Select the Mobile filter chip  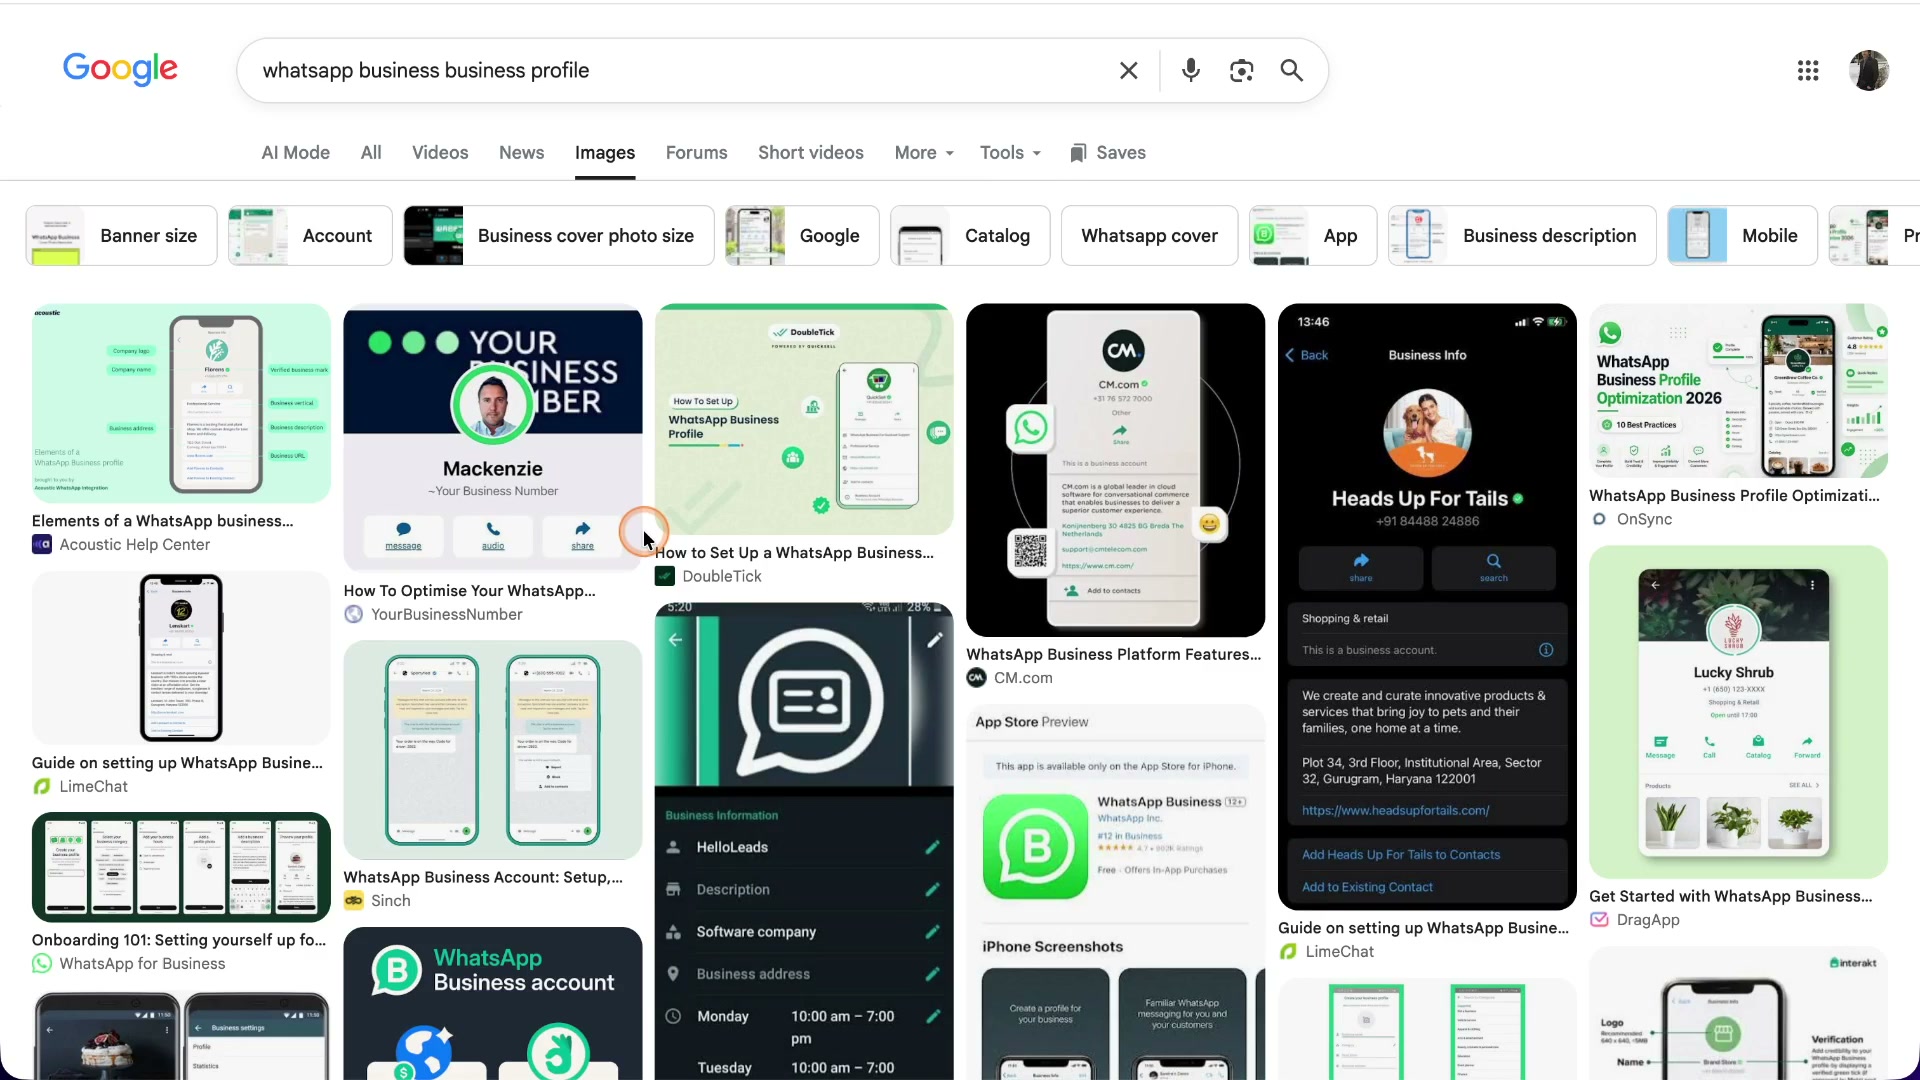1742,236
